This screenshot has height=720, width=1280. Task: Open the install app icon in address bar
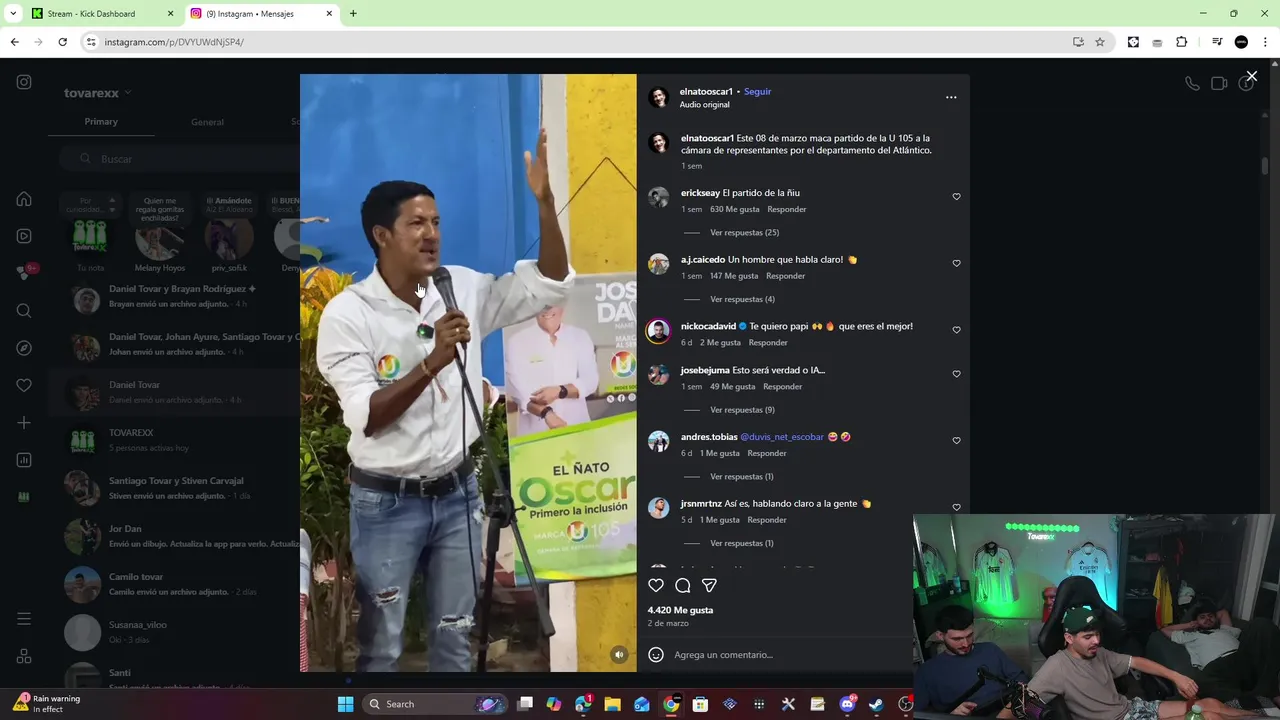1078,42
